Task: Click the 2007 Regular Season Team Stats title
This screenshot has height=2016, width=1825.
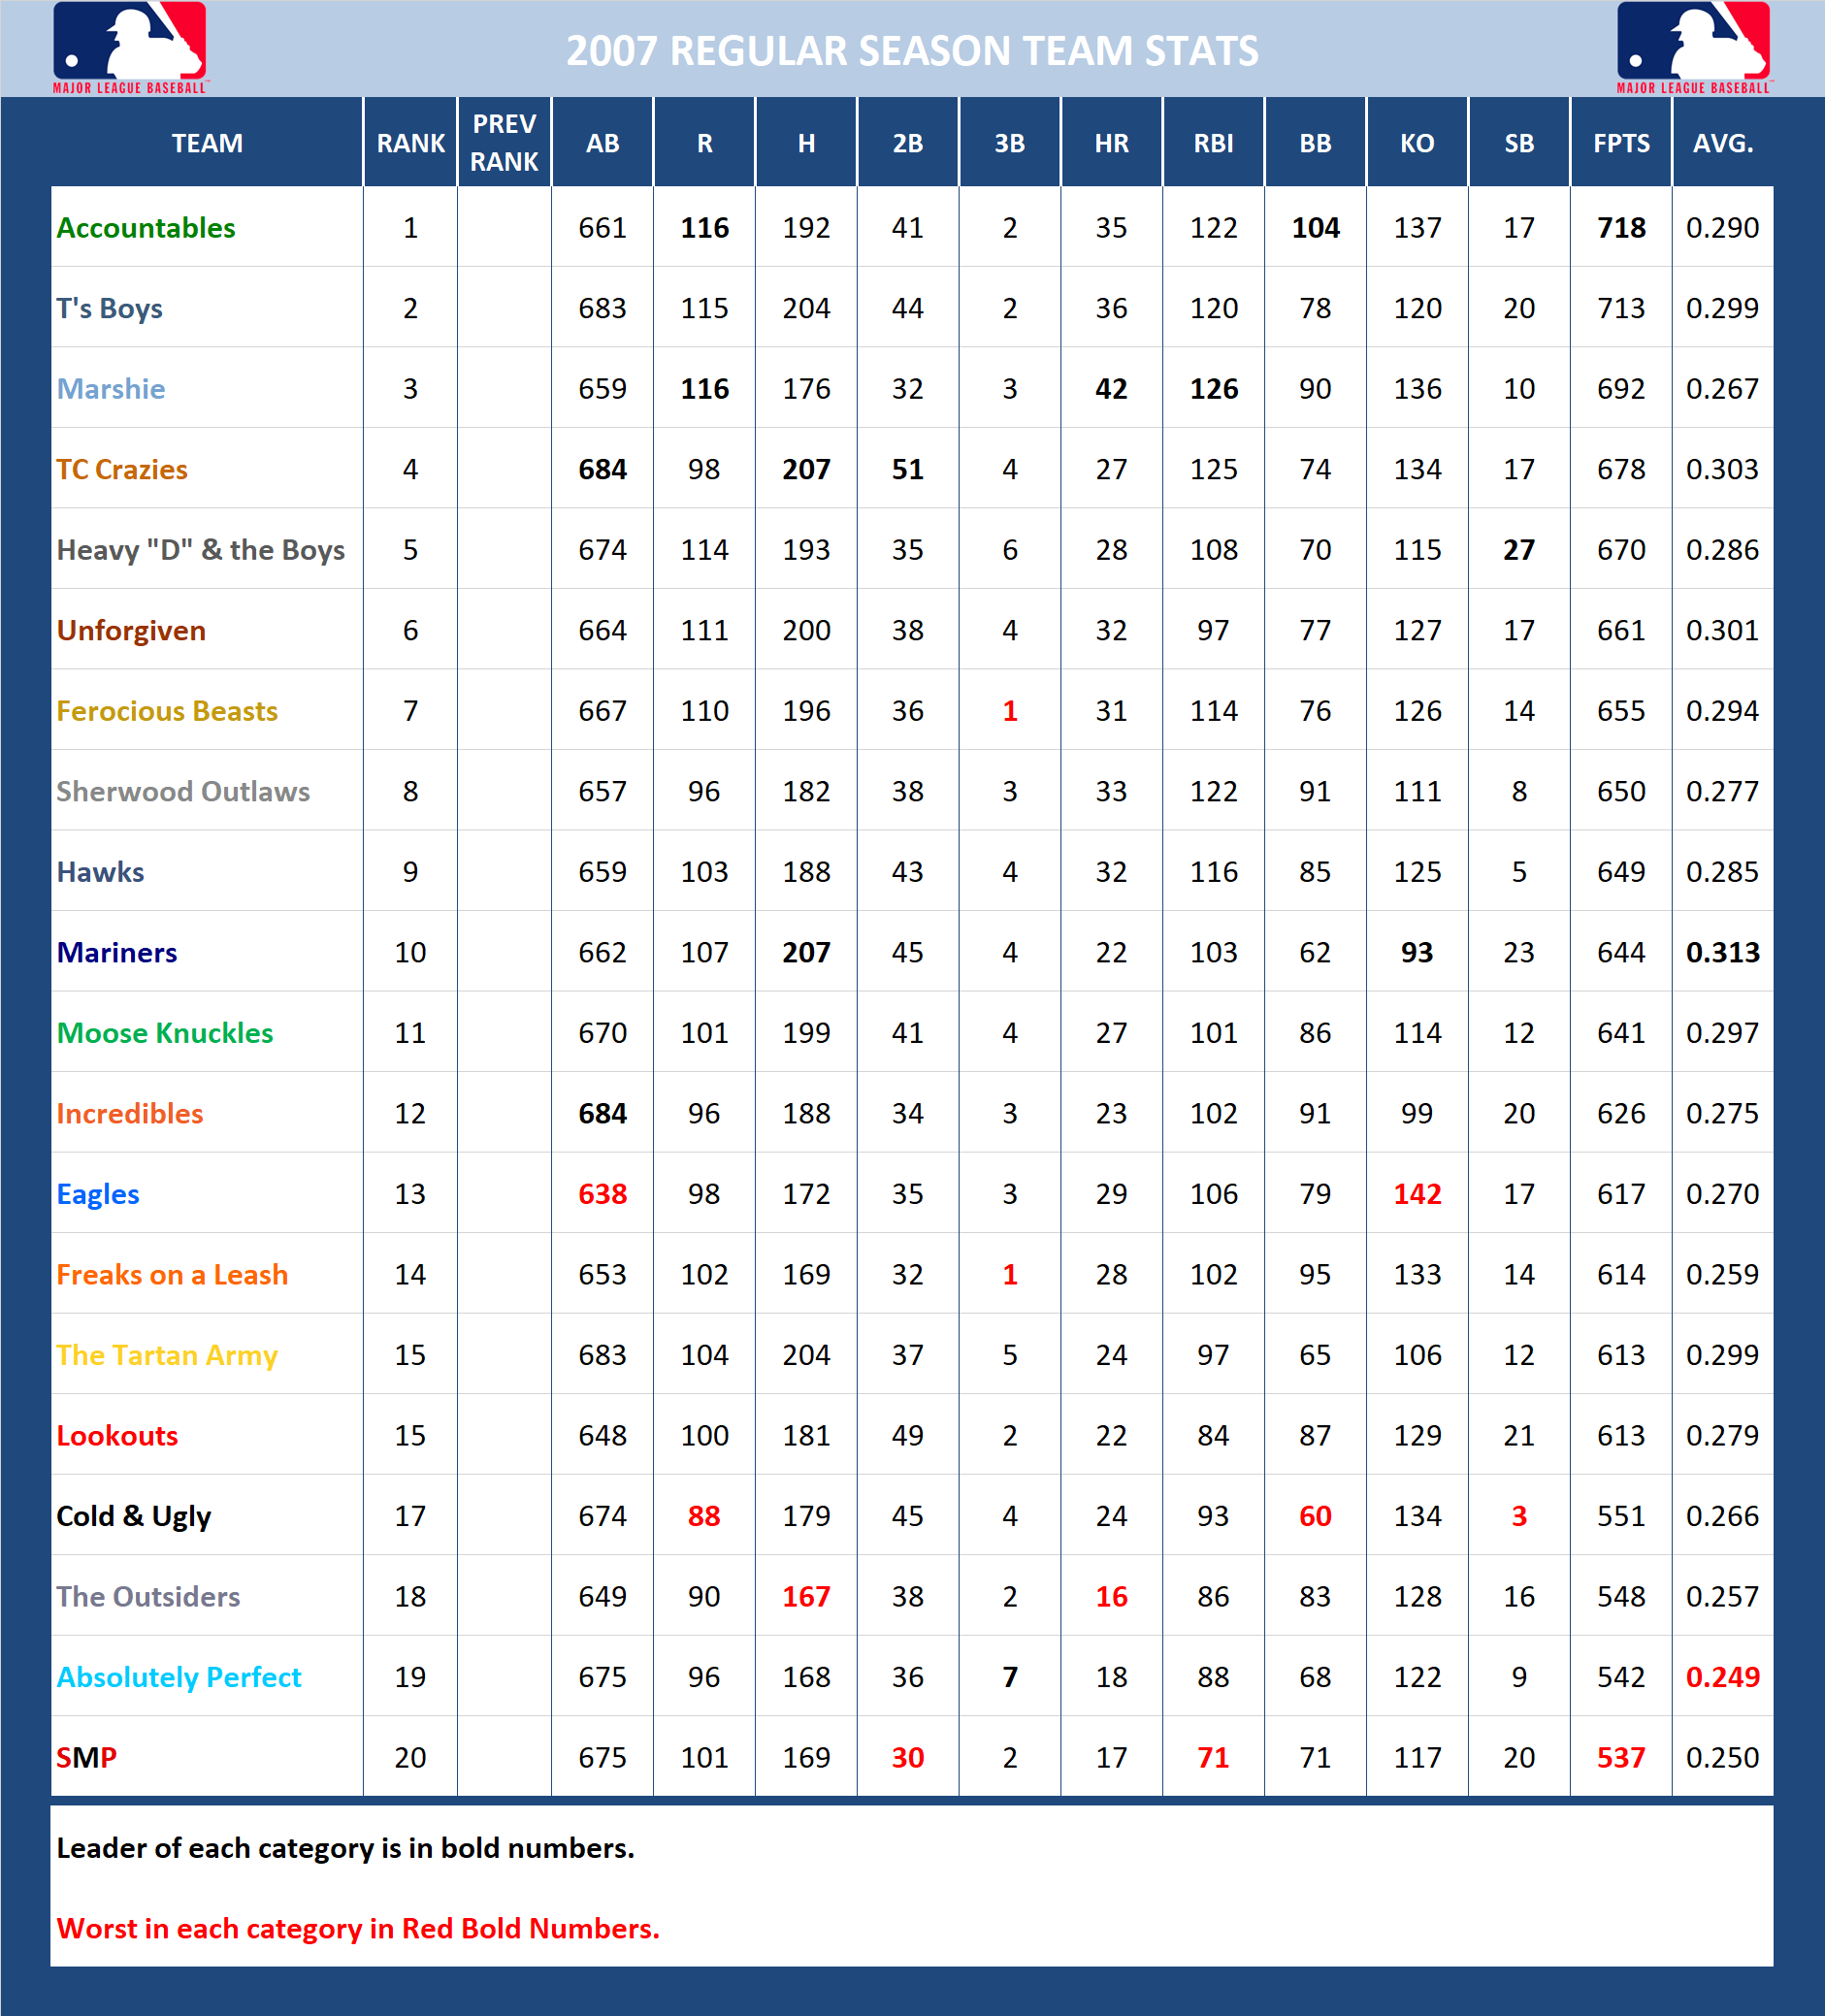Action: [912, 48]
